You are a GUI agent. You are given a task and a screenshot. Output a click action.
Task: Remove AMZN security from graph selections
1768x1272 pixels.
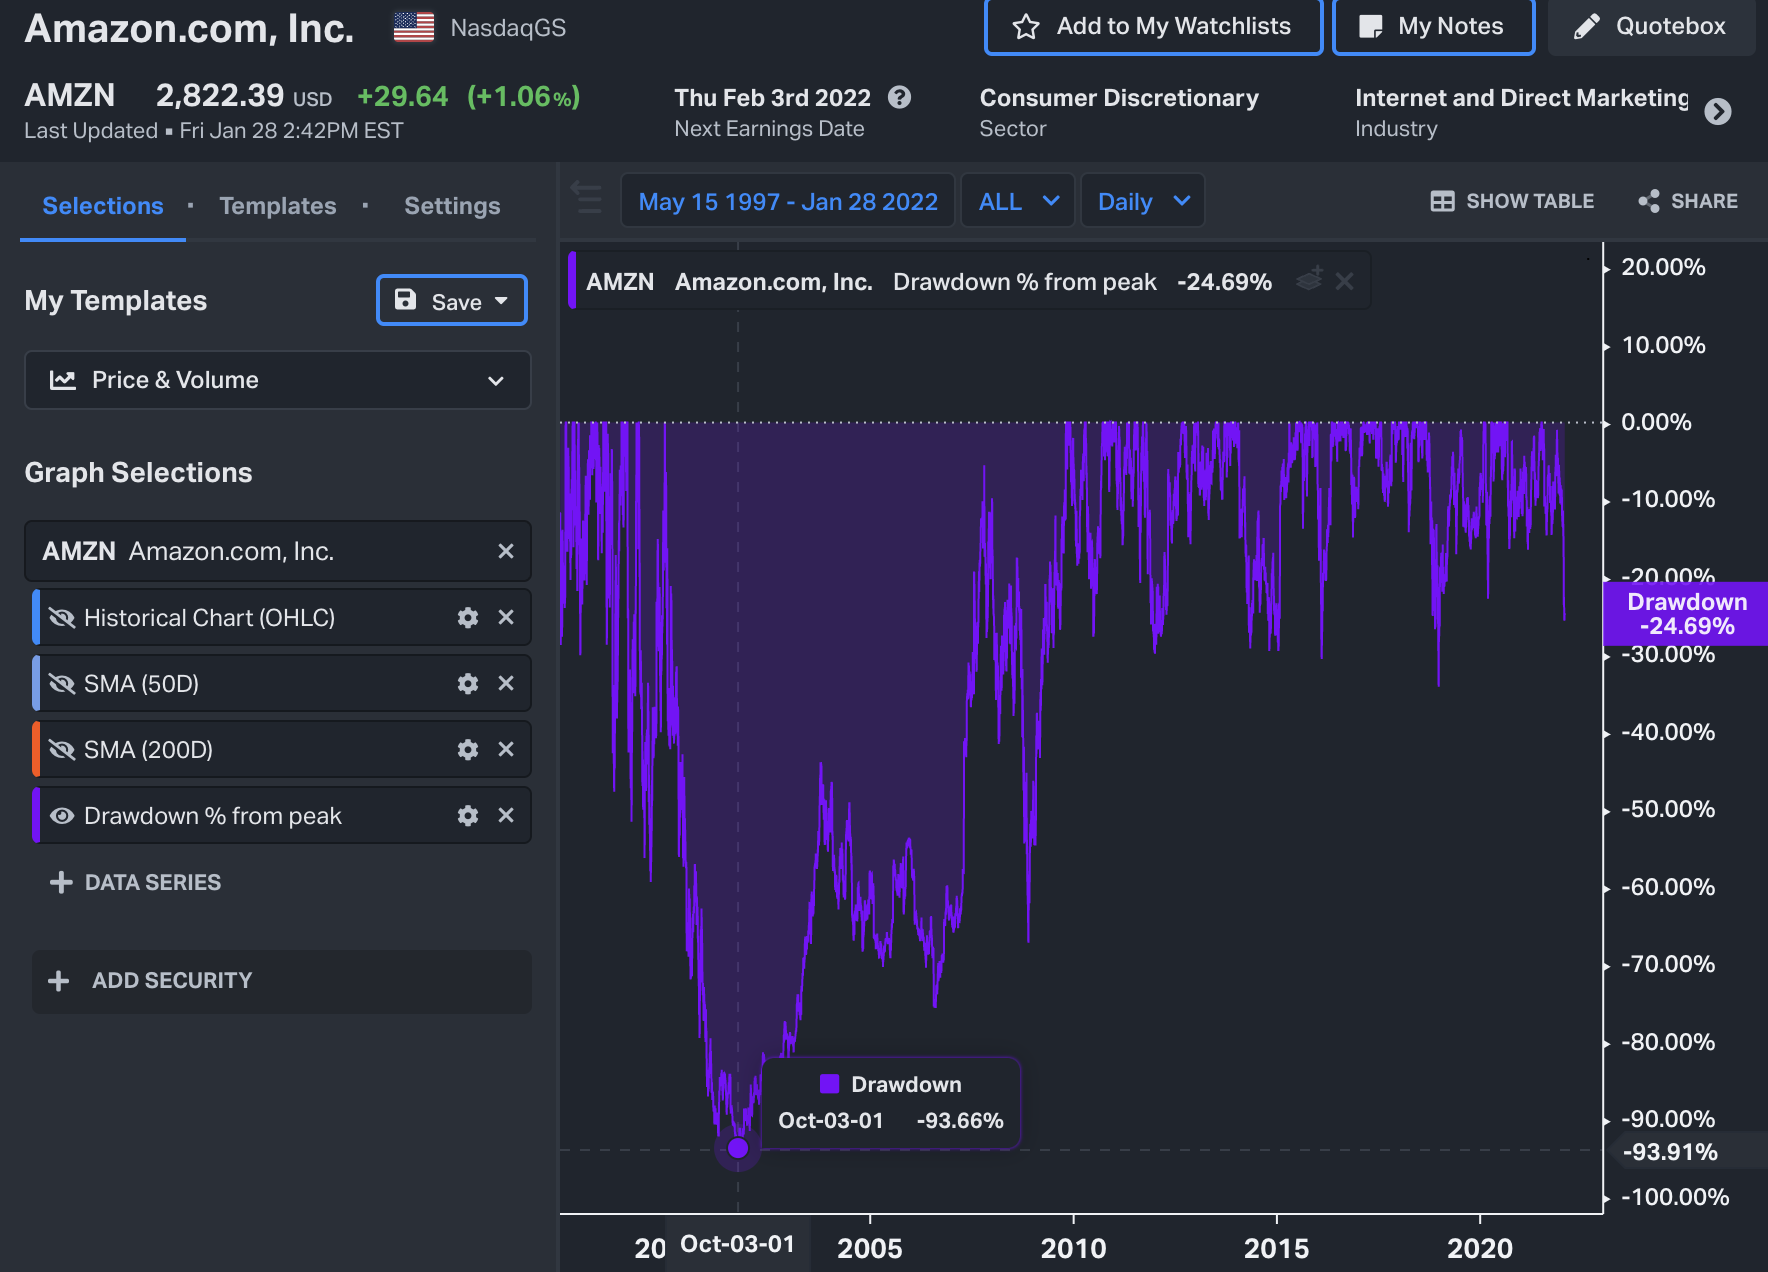pyautogui.click(x=506, y=552)
